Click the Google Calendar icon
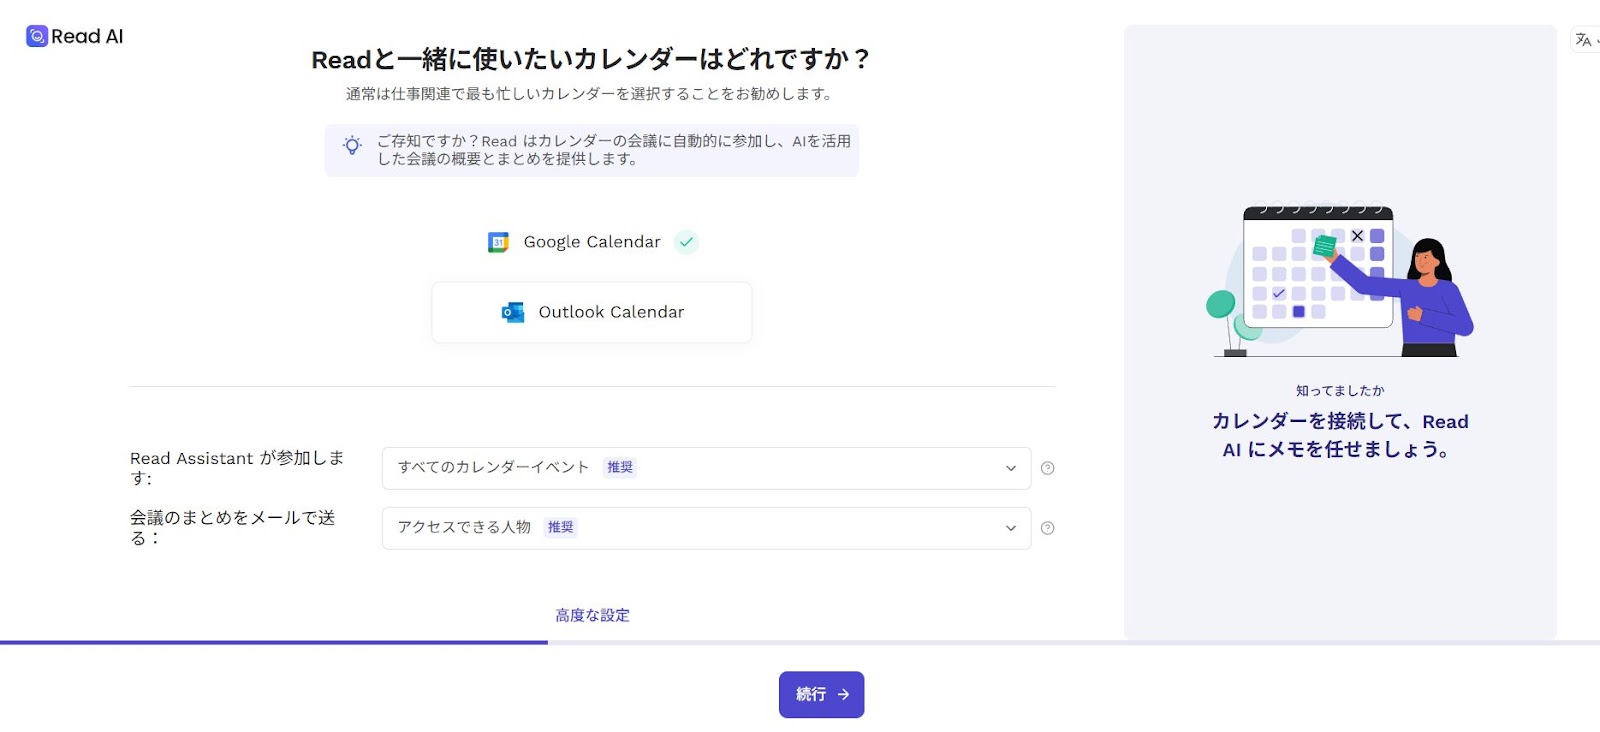This screenshot has width=1600, height=732. (x=498, y=242)
